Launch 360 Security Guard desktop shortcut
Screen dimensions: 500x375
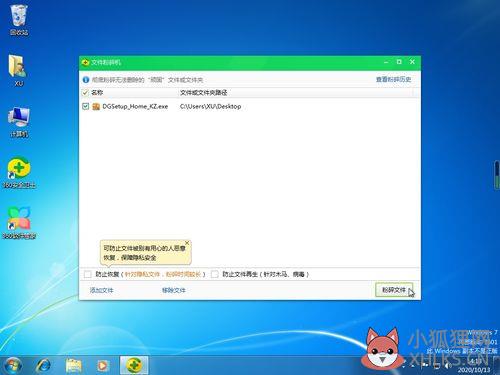19,173
